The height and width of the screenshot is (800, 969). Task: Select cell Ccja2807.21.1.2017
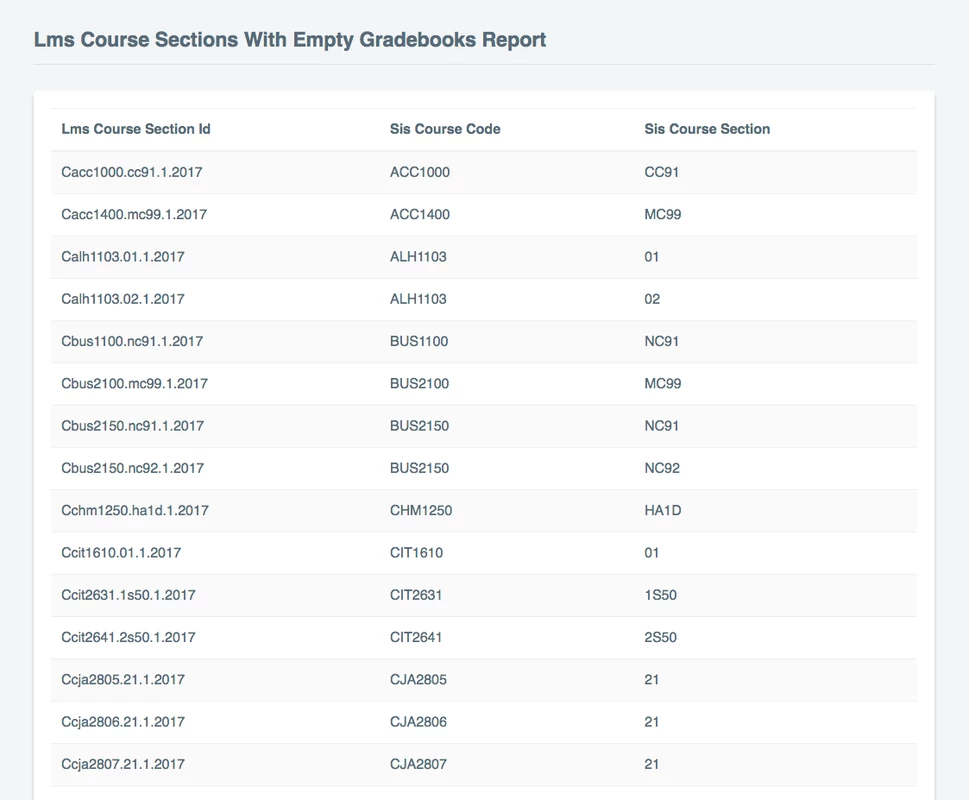[123, 765]
